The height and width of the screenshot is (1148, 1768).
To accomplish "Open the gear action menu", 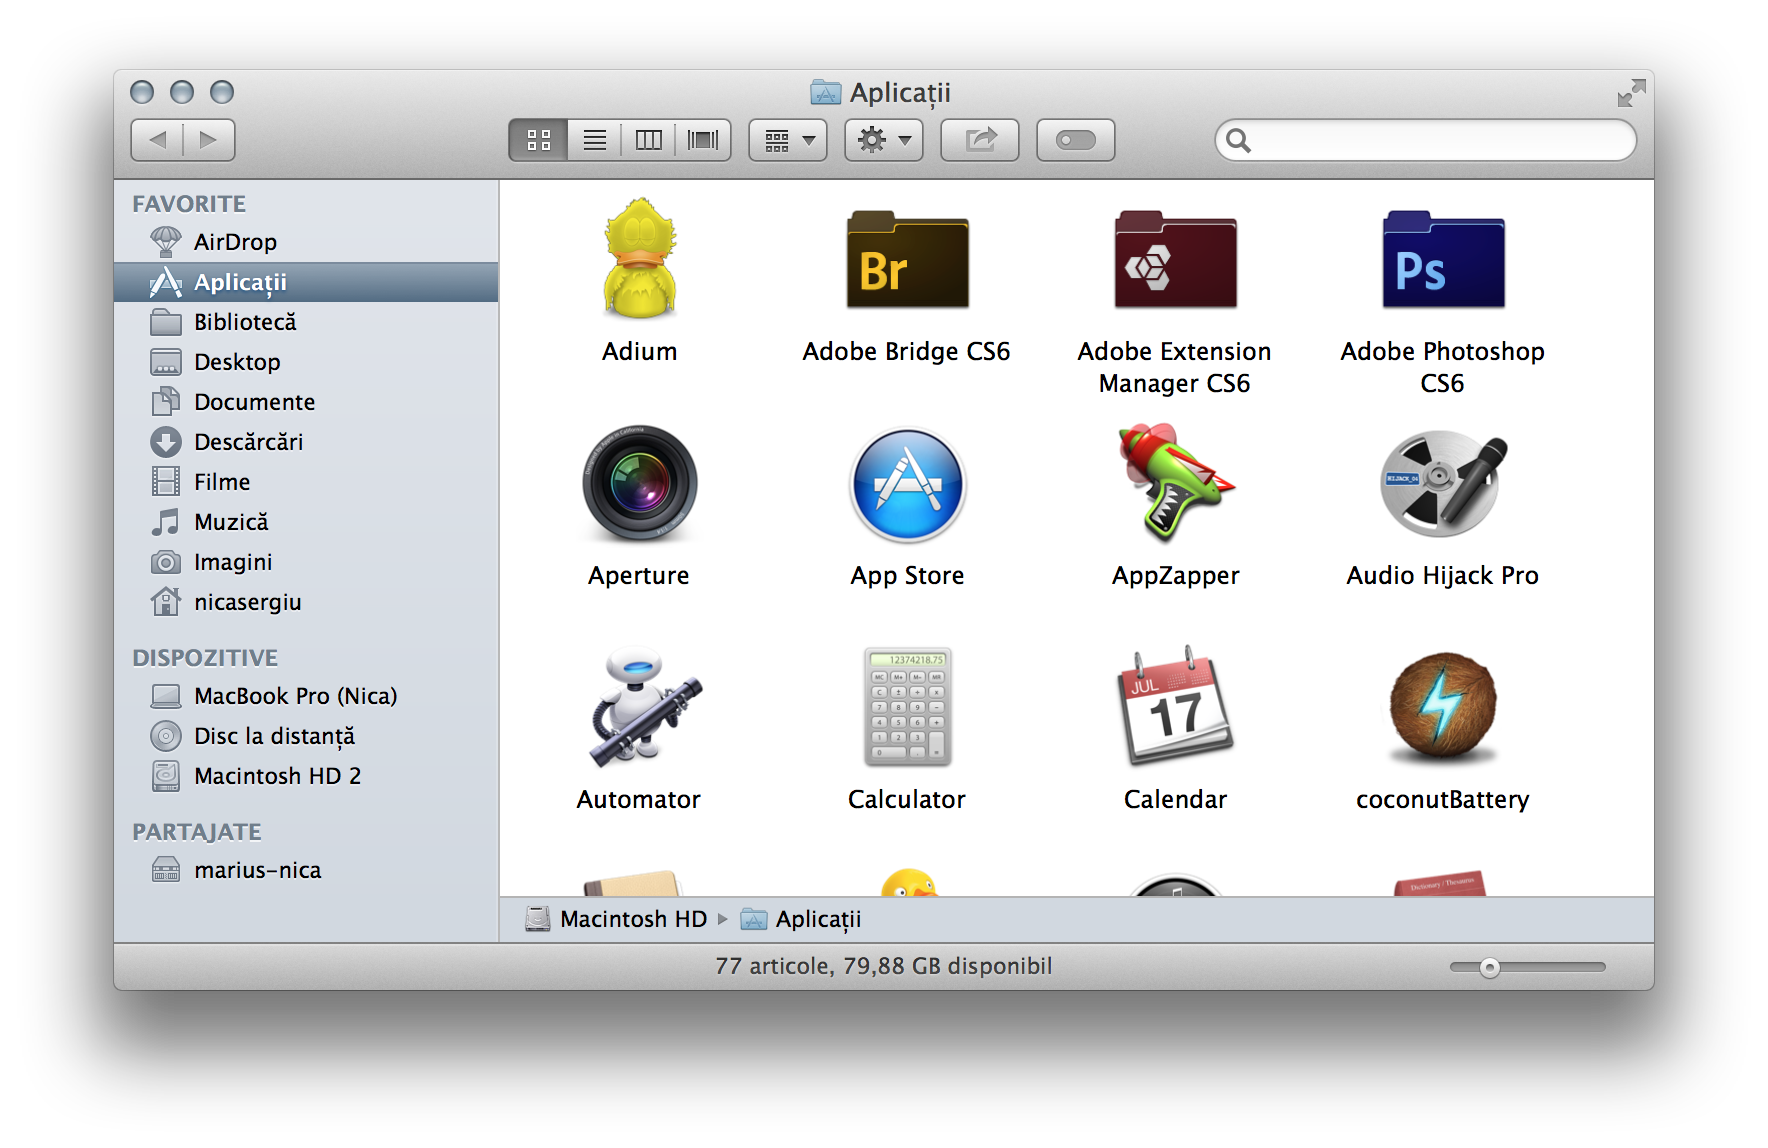I will click(x=884, y=140).
